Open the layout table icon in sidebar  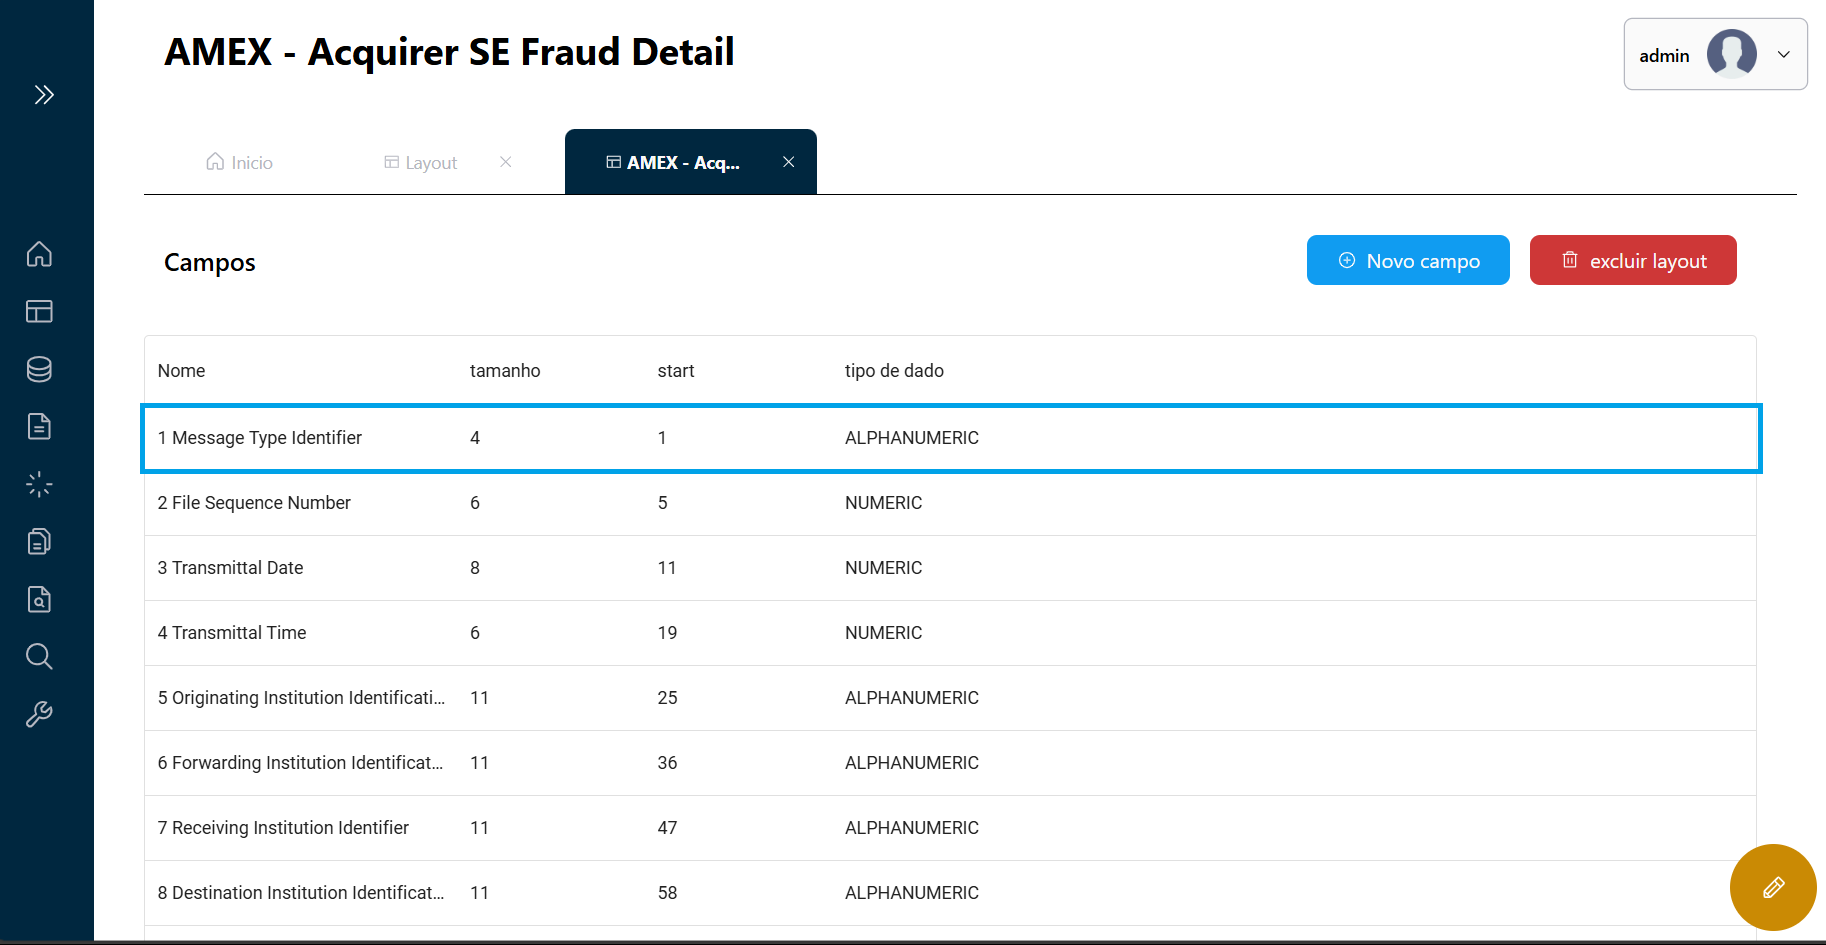click(39, 312)
